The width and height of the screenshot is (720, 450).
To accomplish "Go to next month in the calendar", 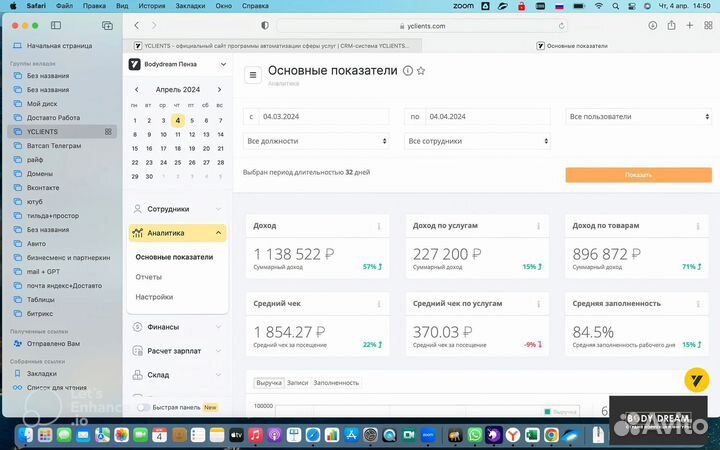I will [219, 90].
